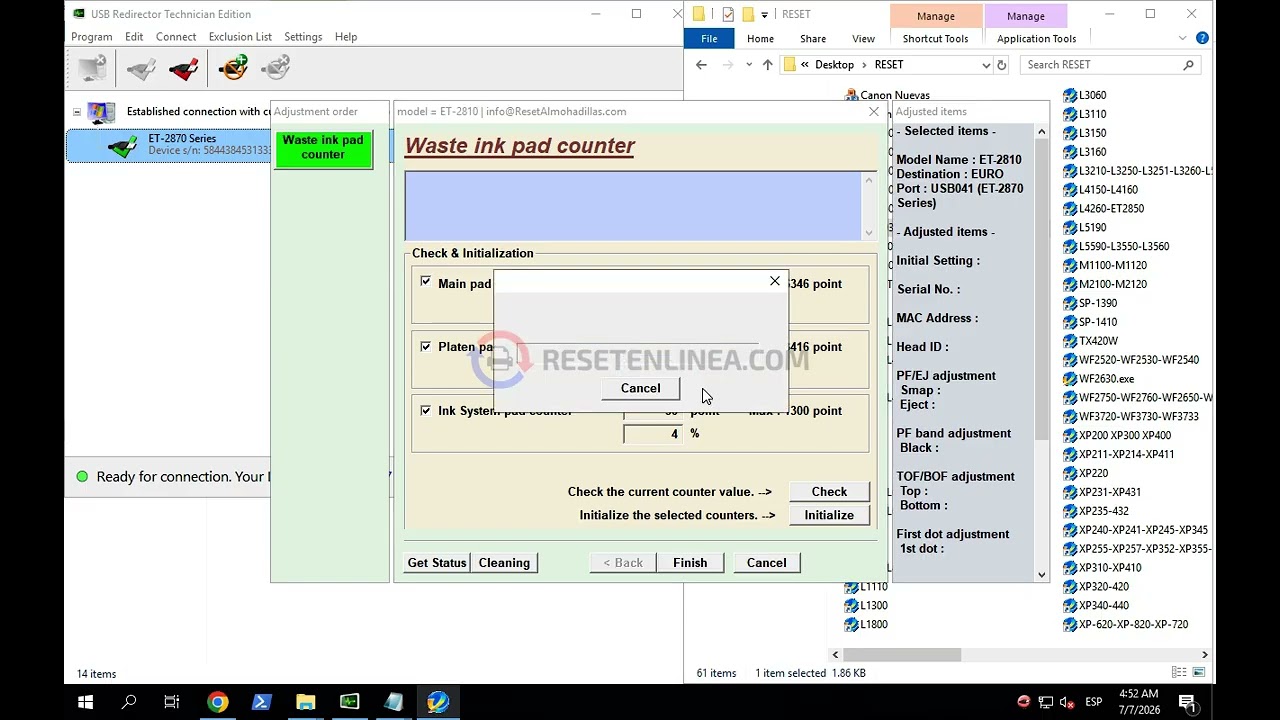Click the search magnifier in Explorer

coord(1188,65)
